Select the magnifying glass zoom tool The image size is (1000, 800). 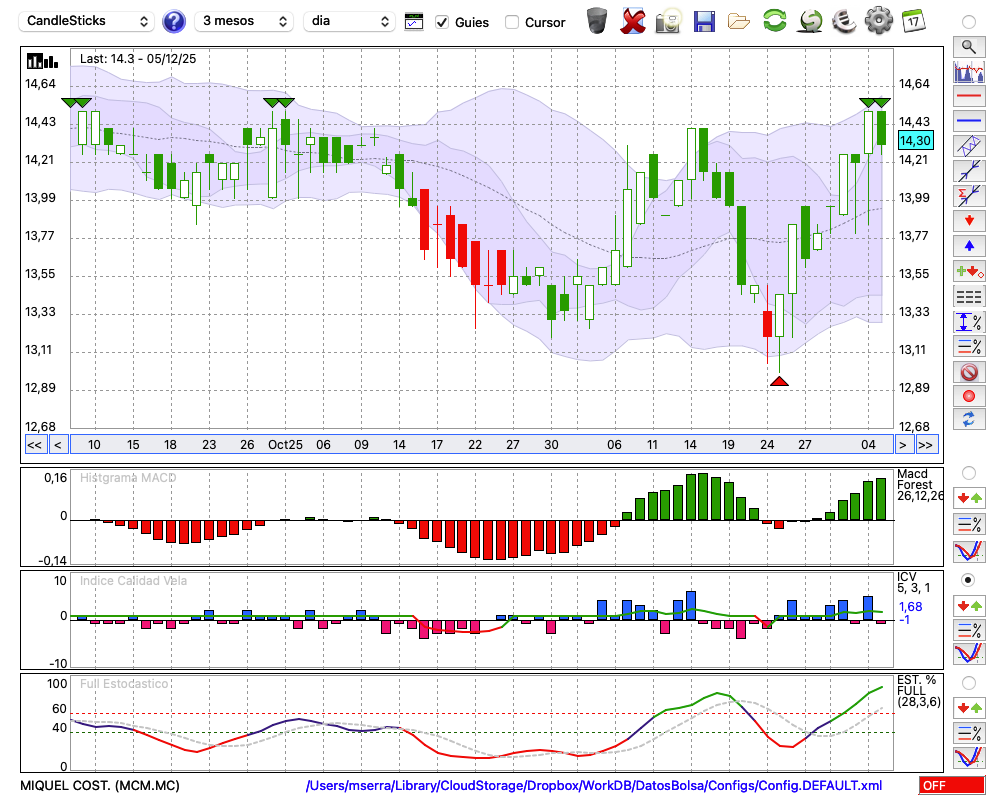pos(969,47)
